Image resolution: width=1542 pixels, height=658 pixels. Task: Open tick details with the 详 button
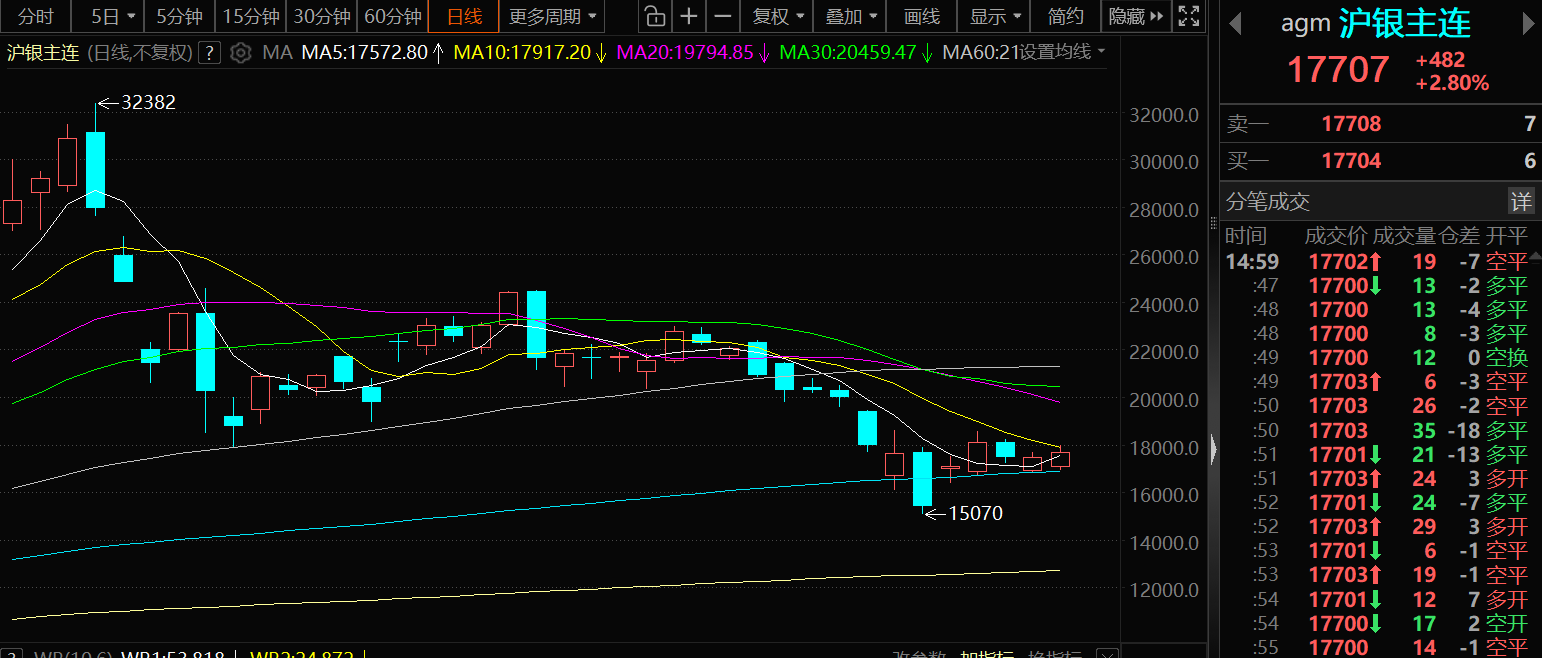pyautogui.click(x=1520, y=201)
